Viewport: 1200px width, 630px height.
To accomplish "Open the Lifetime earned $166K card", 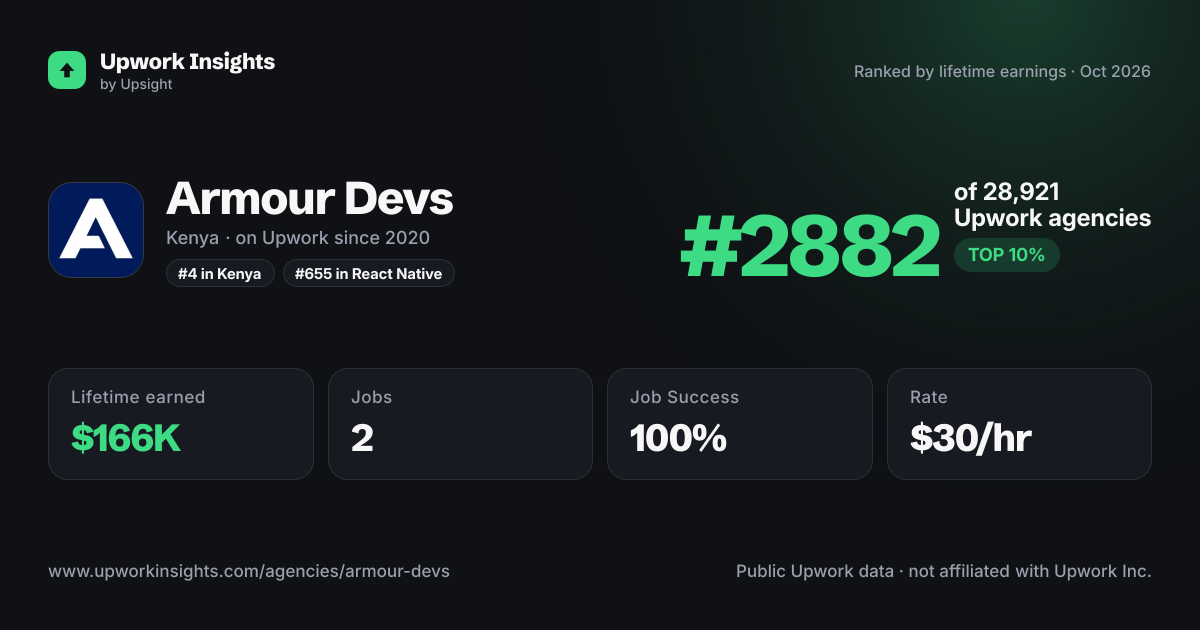I will 181,424.
